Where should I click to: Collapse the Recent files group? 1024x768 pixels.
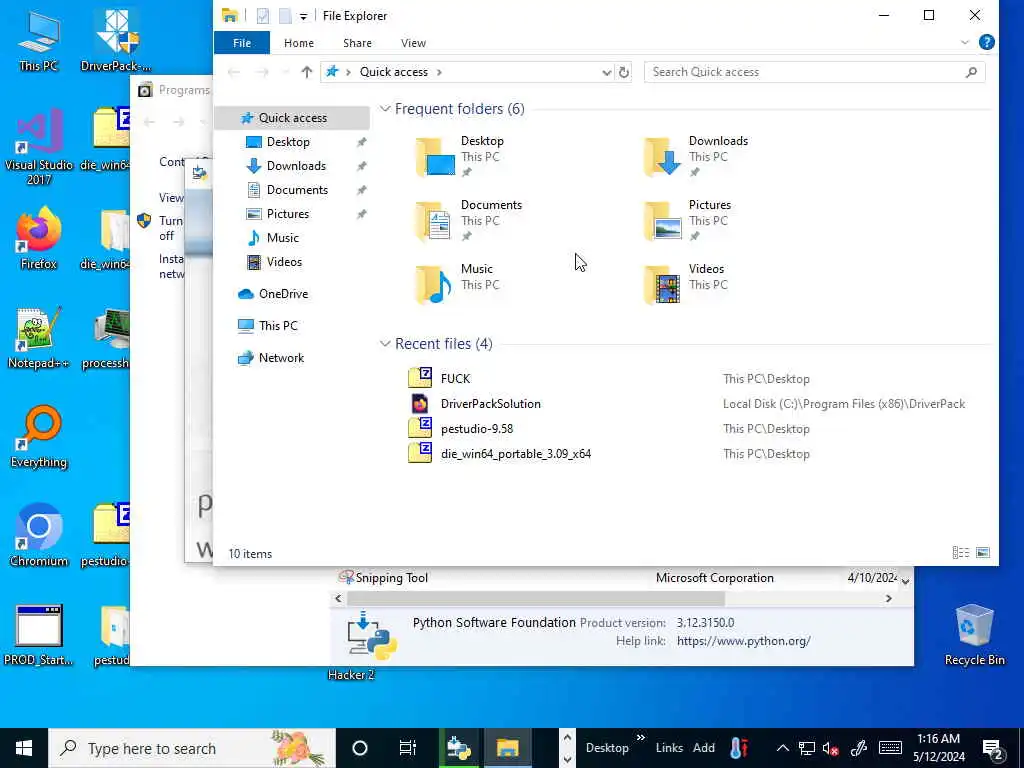(385, 344)
